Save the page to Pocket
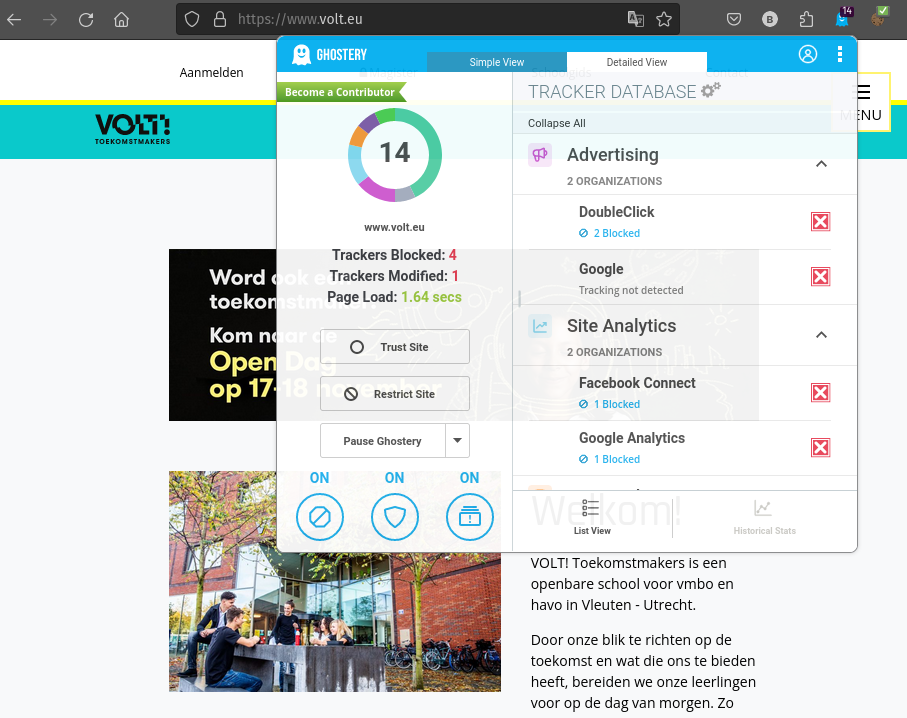907x718 pixels. tap(734, 20)
